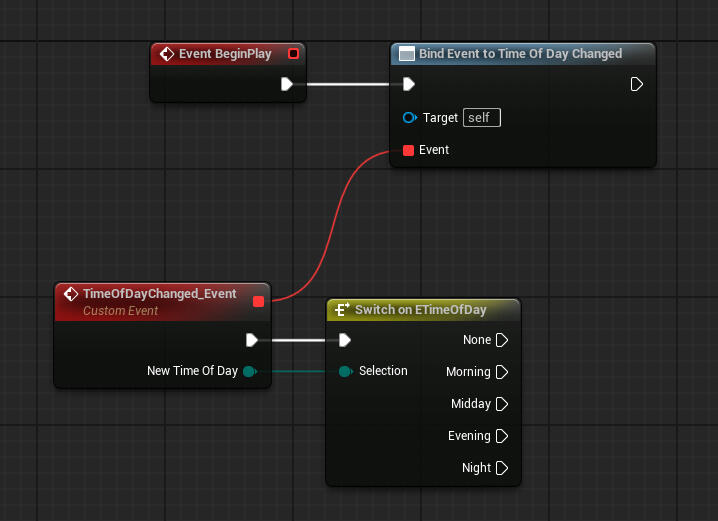Click the None output execution pin

point(502,340)
